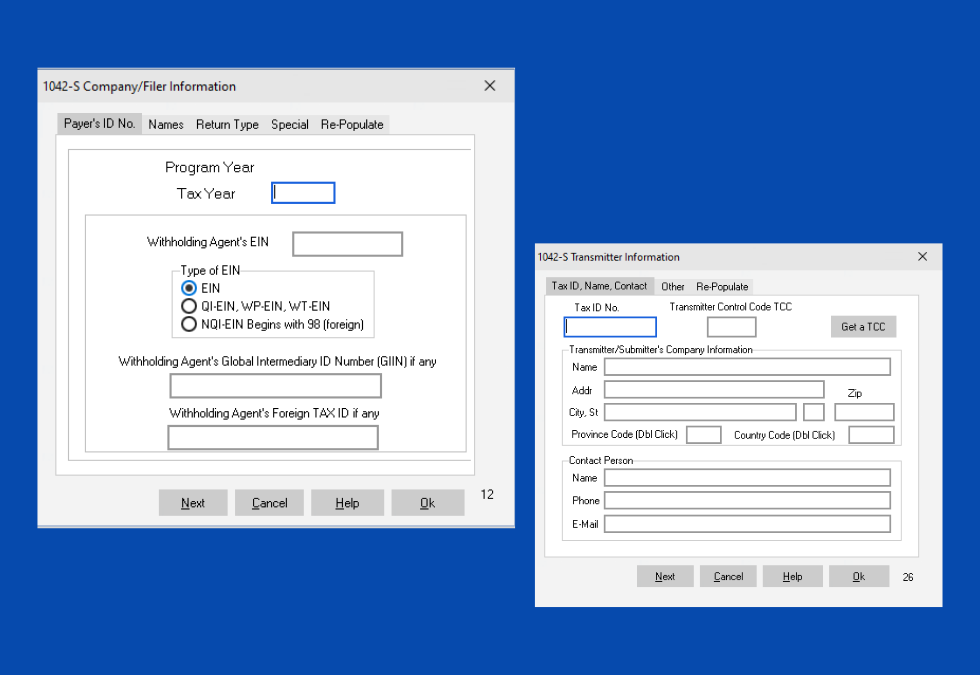Click the Transmitter Control Code TCC field
This screenshot has height=675, width=980.
pos(731,327)
